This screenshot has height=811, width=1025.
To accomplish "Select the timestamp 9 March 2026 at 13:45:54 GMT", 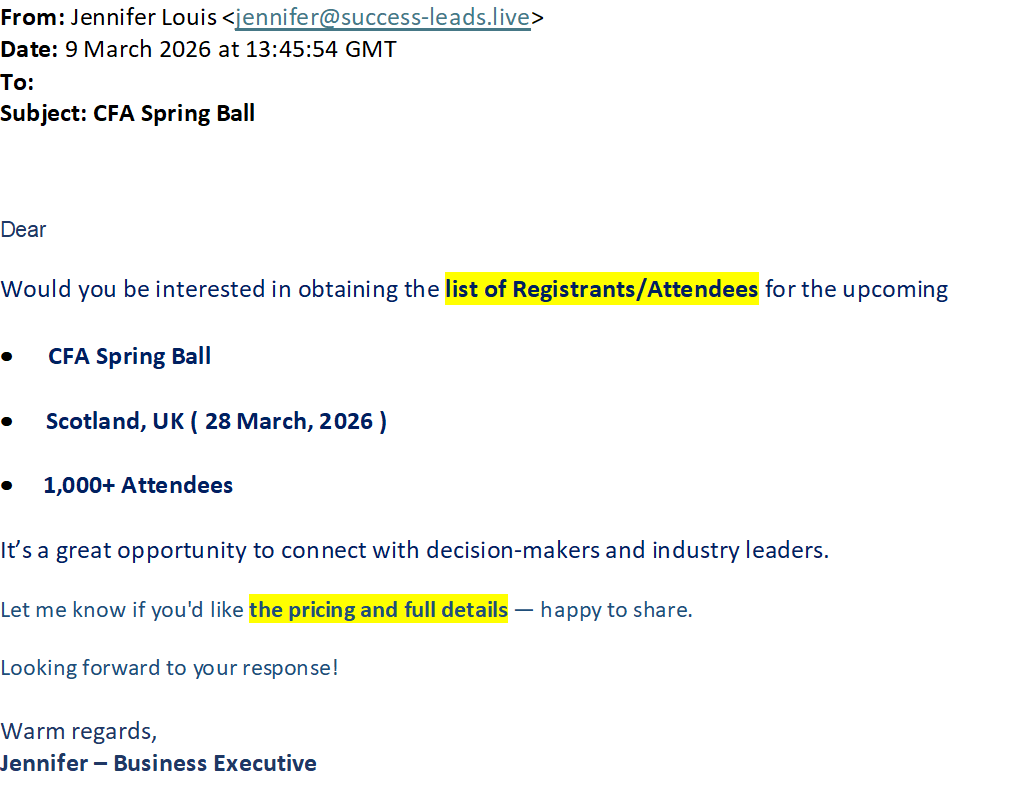I will pos(230,49).
